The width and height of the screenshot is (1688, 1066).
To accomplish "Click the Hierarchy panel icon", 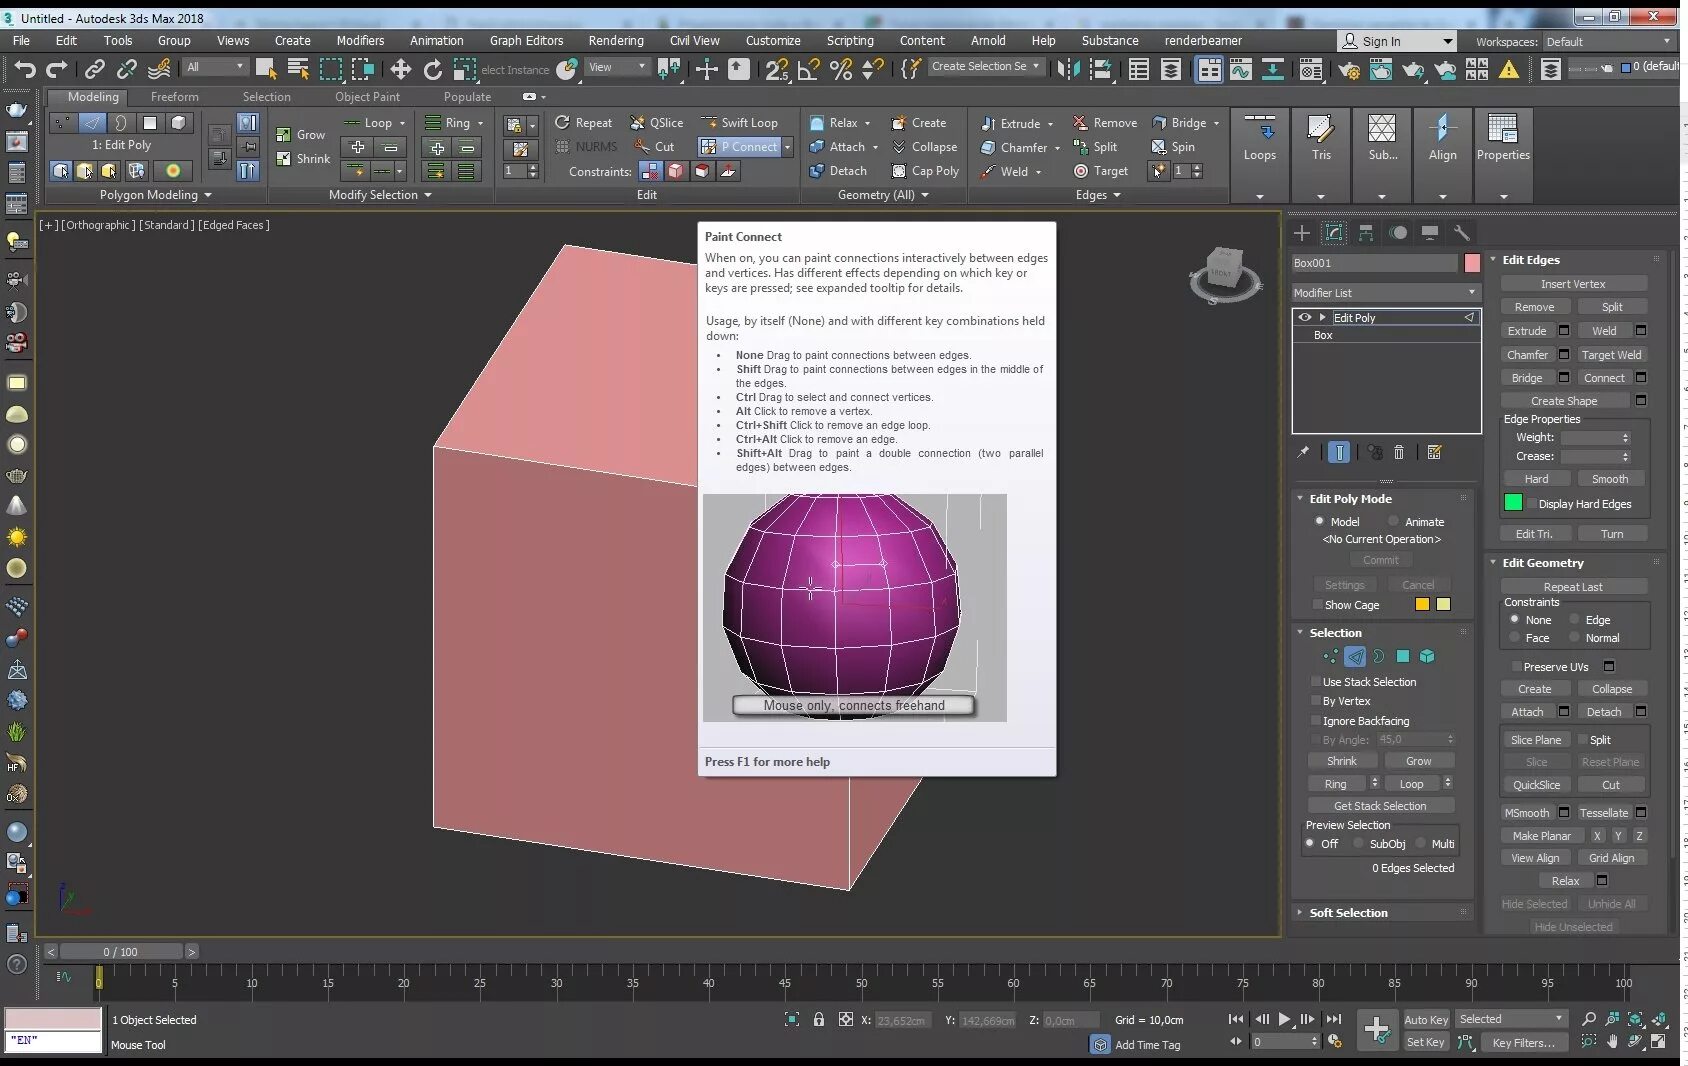I will pos(1366,233).
